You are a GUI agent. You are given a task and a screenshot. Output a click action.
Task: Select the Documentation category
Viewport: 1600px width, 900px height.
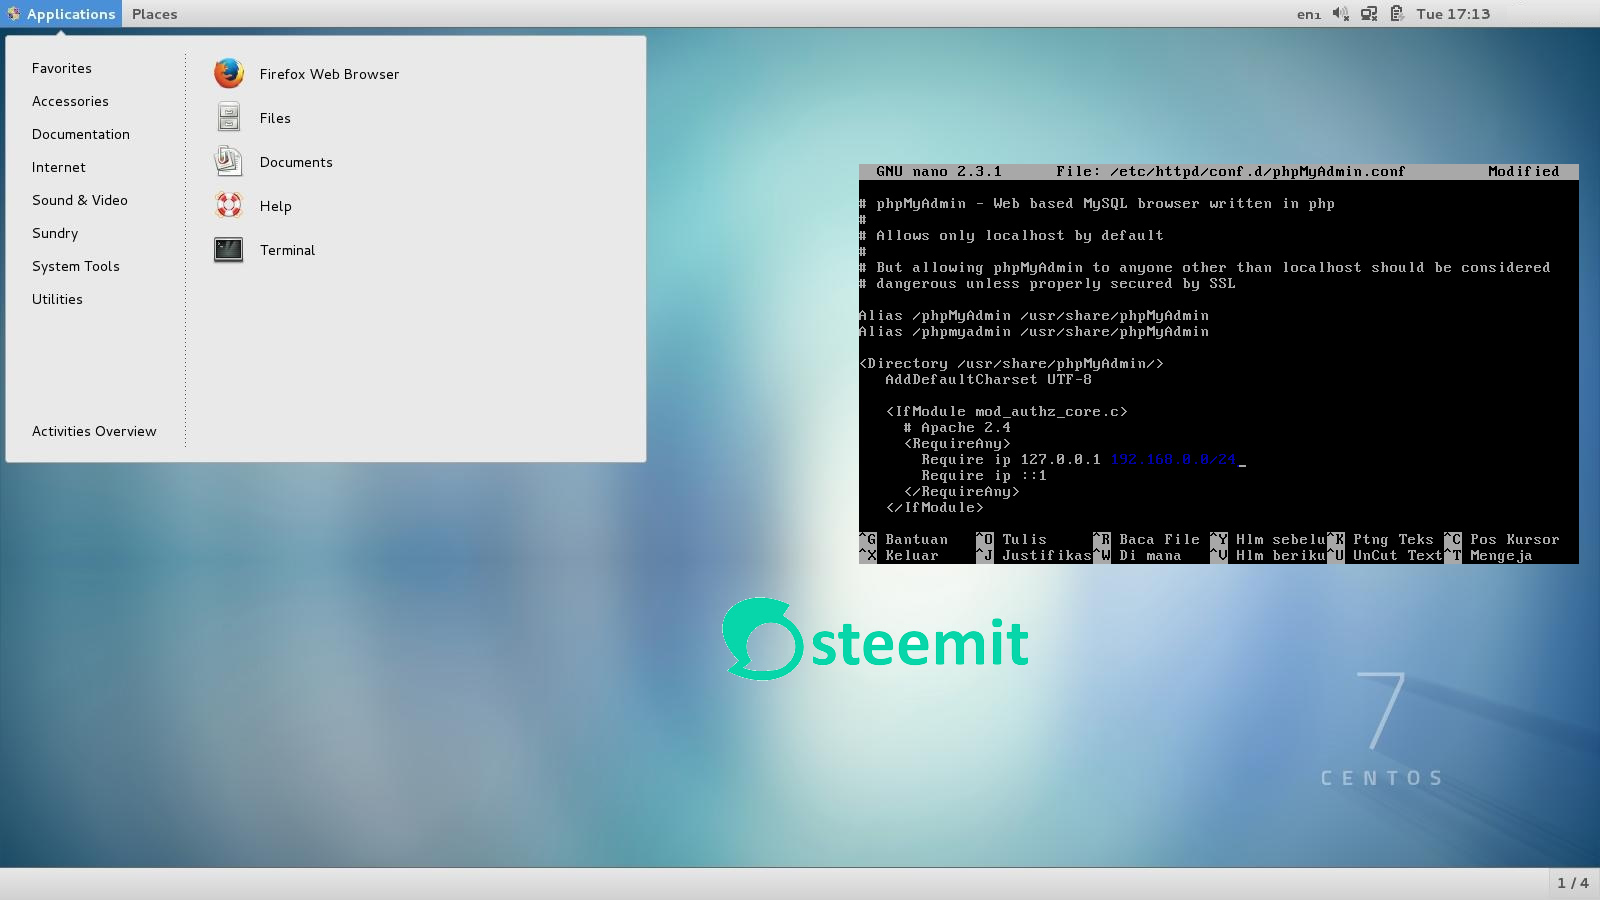pyautogui.click(x=81, y=134)
